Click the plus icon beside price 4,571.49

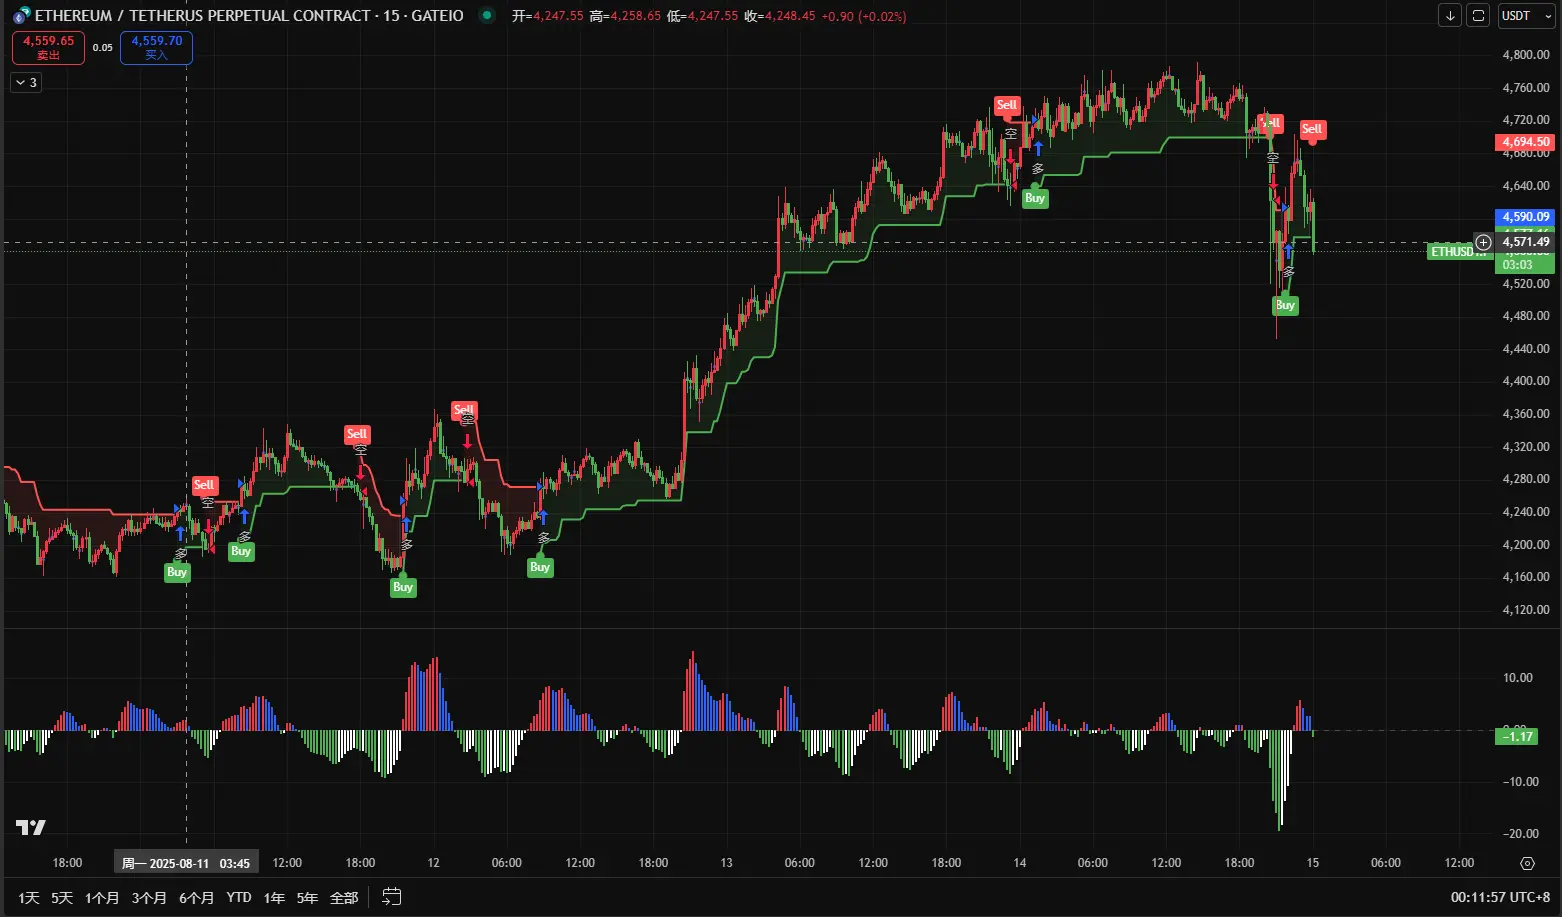coord(1483,242)
